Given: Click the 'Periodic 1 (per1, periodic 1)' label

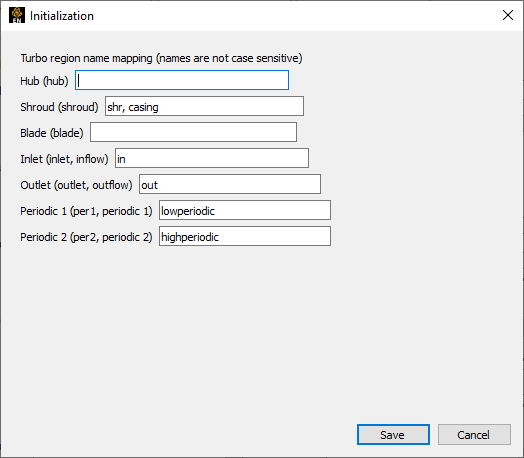Looking at the screenshot, I should coord(86,211).
